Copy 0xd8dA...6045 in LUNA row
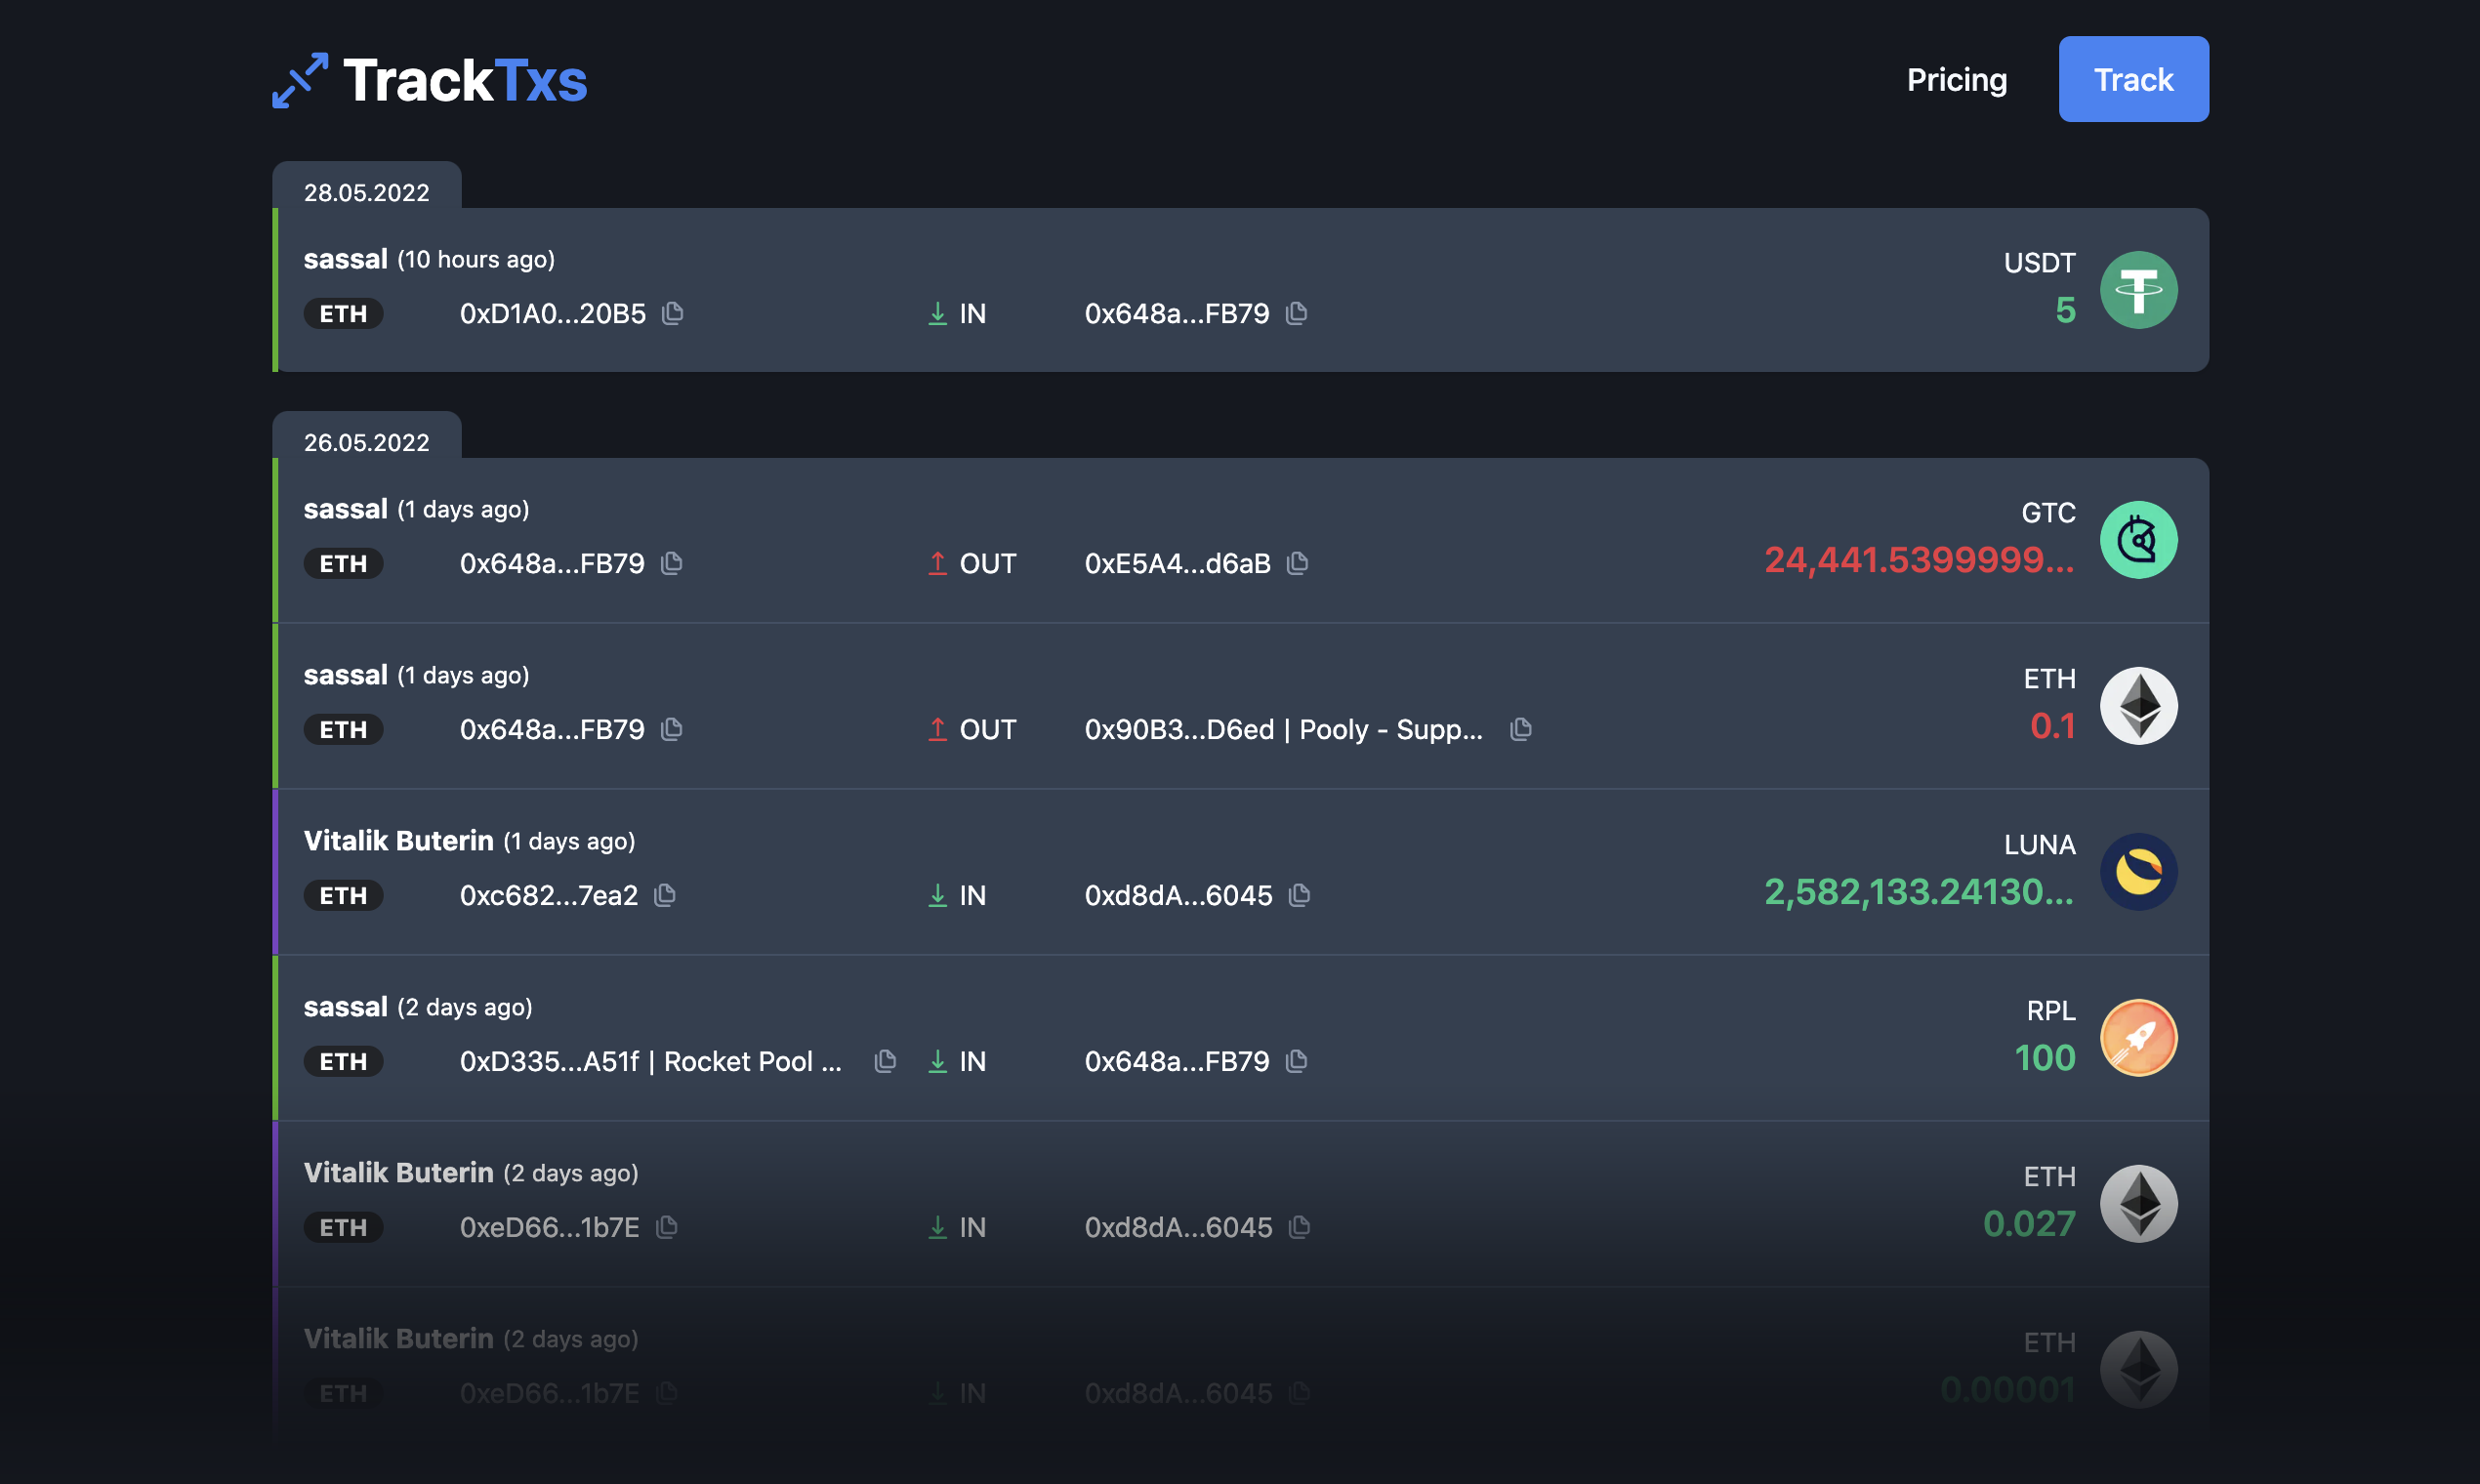 point(1300,896)
